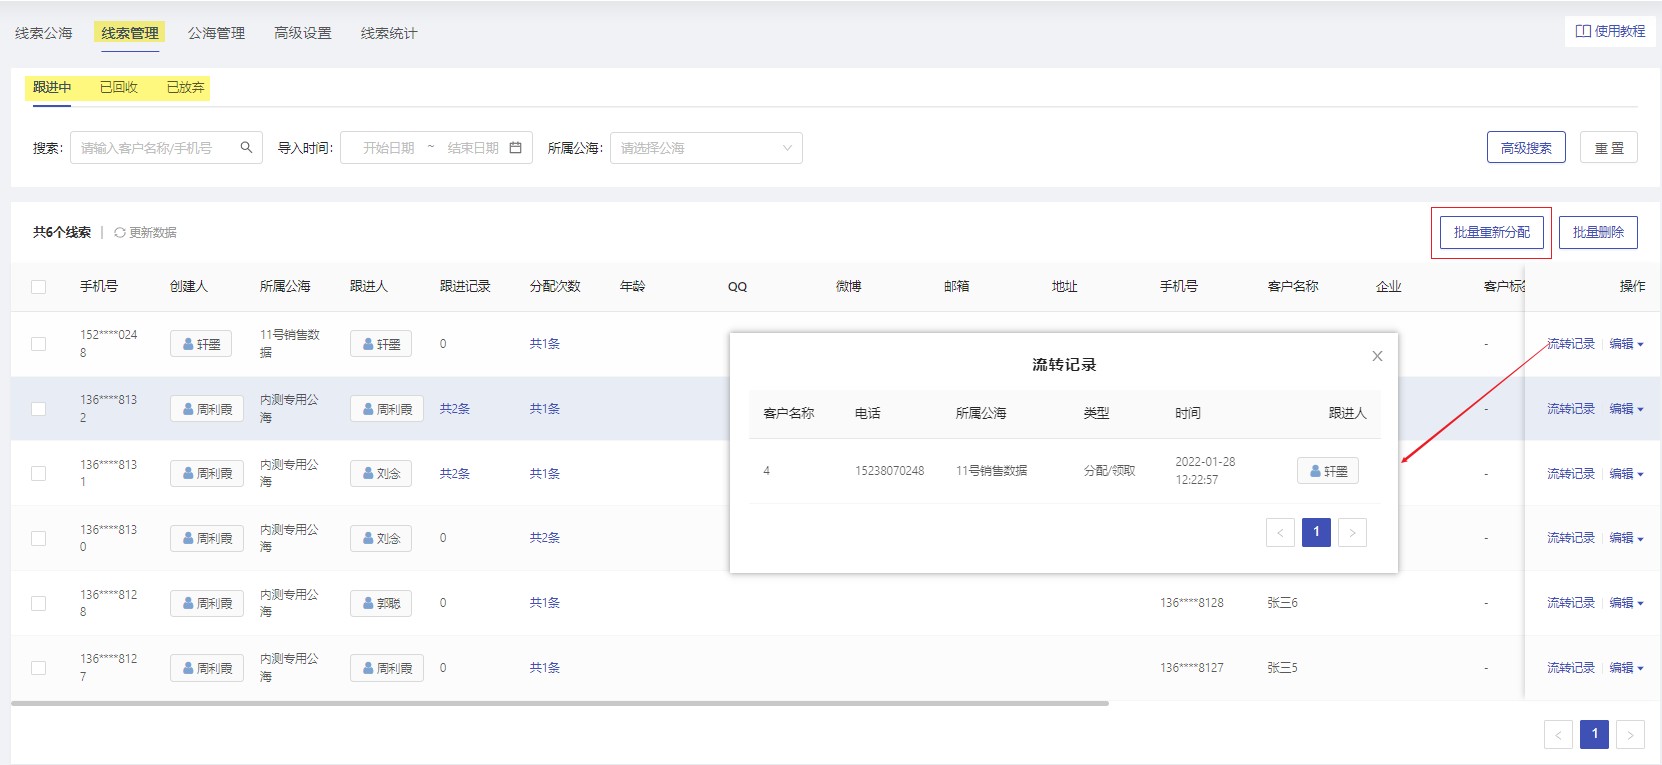This screenshot has width=1662, height=765.
Task: Click page 1 in 流转记录 popup
Action: tap(1316, 533)
